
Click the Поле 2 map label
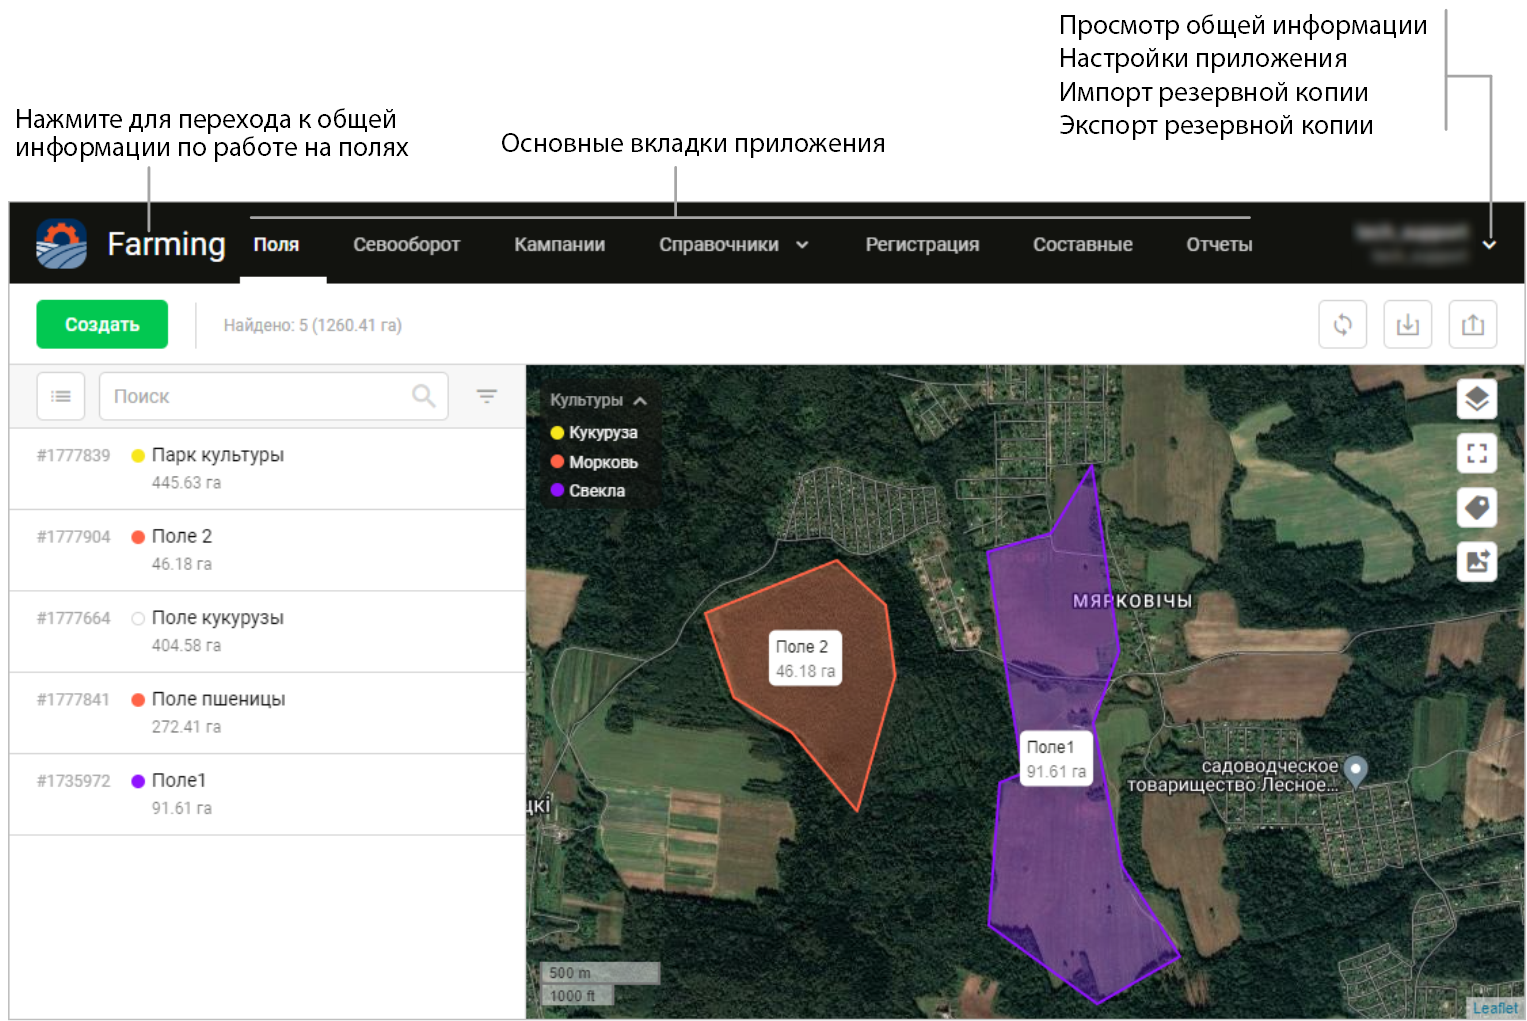[x=805, y=658]
